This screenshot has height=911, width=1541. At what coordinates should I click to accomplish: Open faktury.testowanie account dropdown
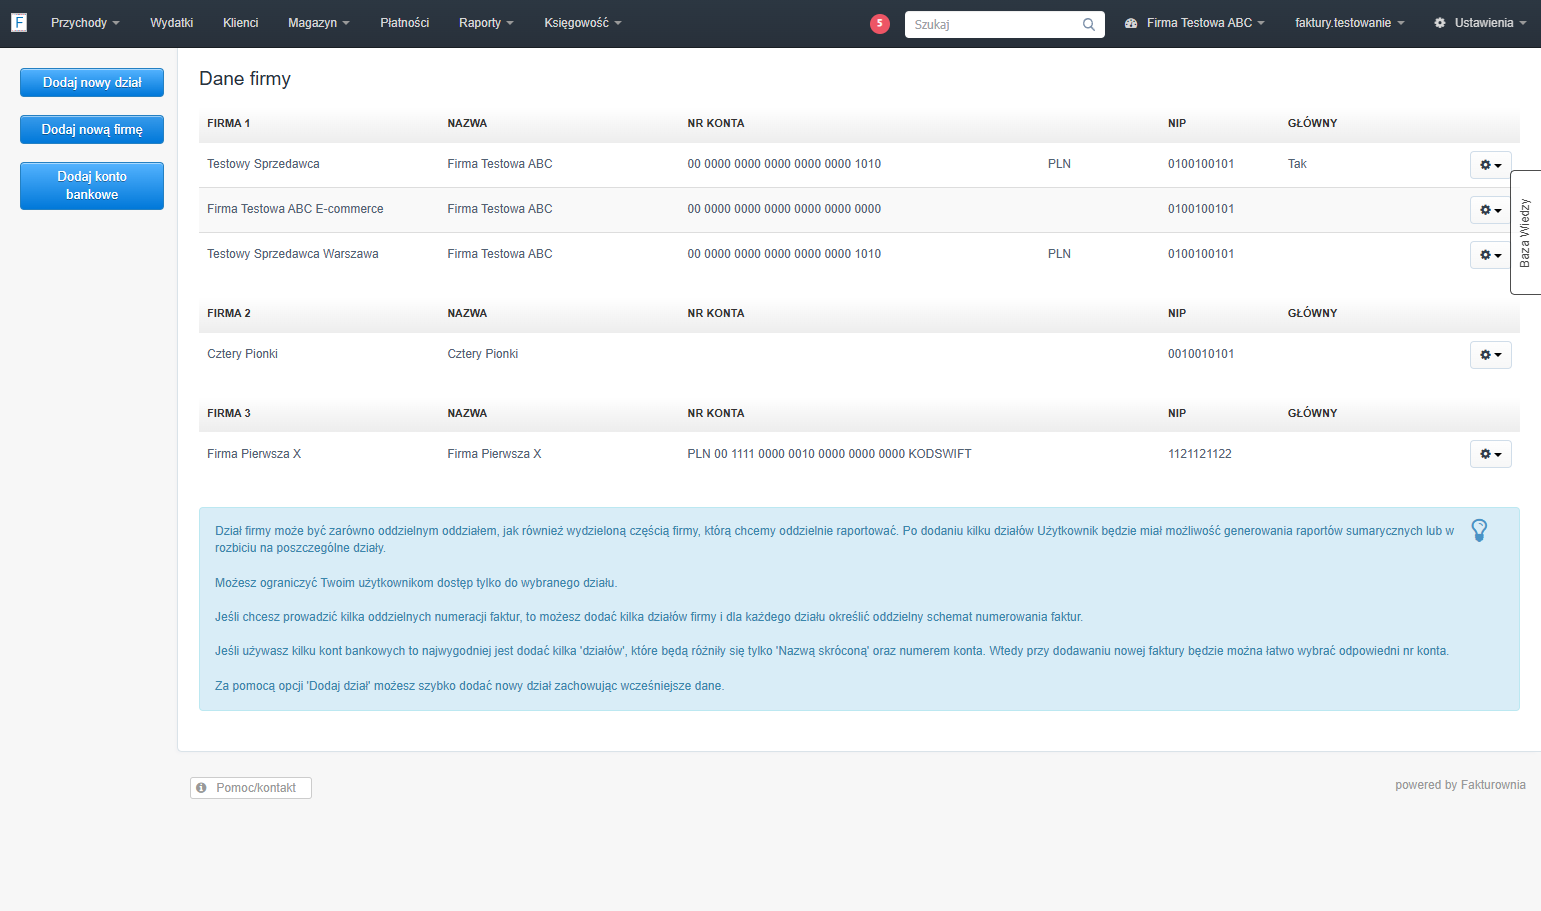(x=1350, y=23)
